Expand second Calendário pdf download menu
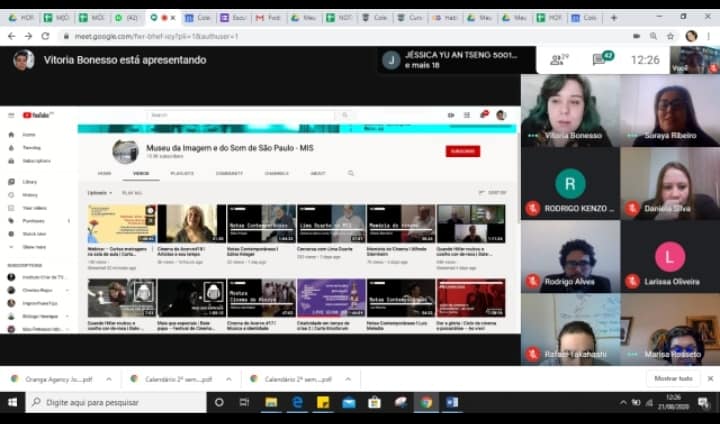Screen dimensions: 720x424 click(349, 379)
